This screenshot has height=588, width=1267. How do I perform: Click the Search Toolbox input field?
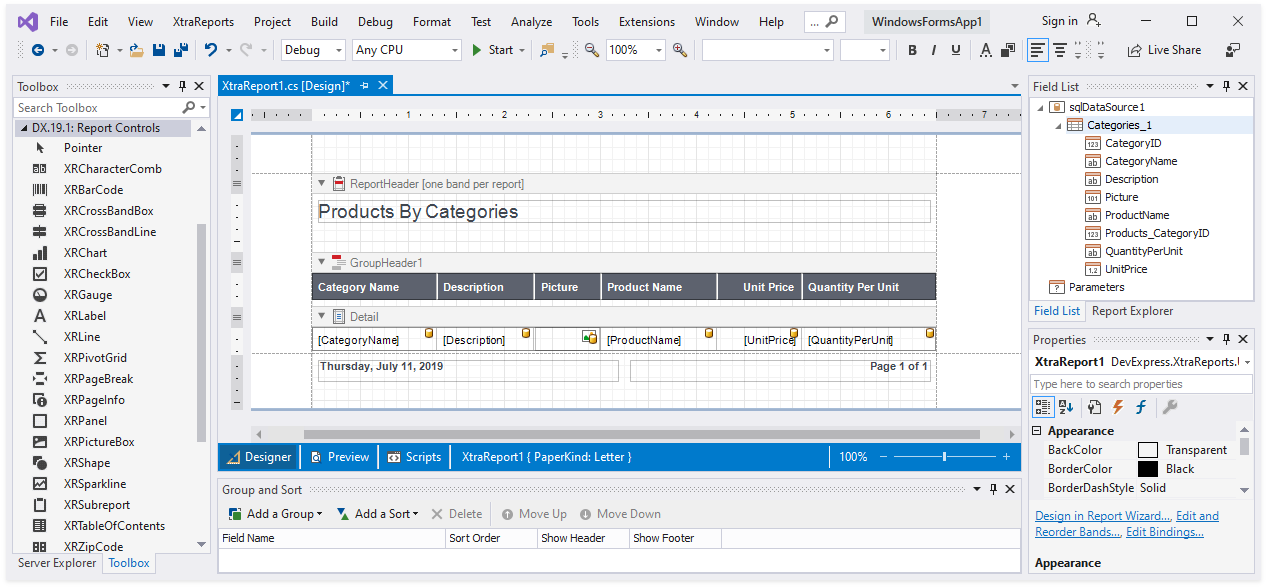[97, 107]
